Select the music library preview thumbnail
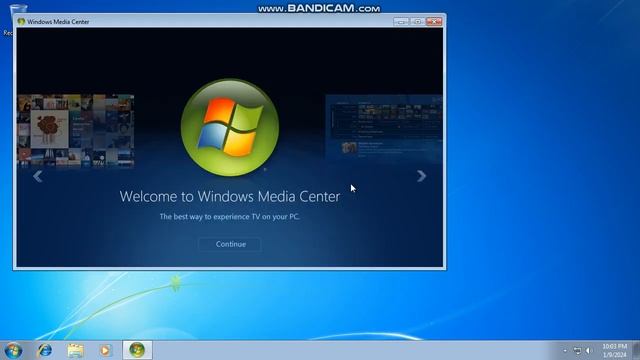This screenshot has height=360, width=640. [76, 131]
